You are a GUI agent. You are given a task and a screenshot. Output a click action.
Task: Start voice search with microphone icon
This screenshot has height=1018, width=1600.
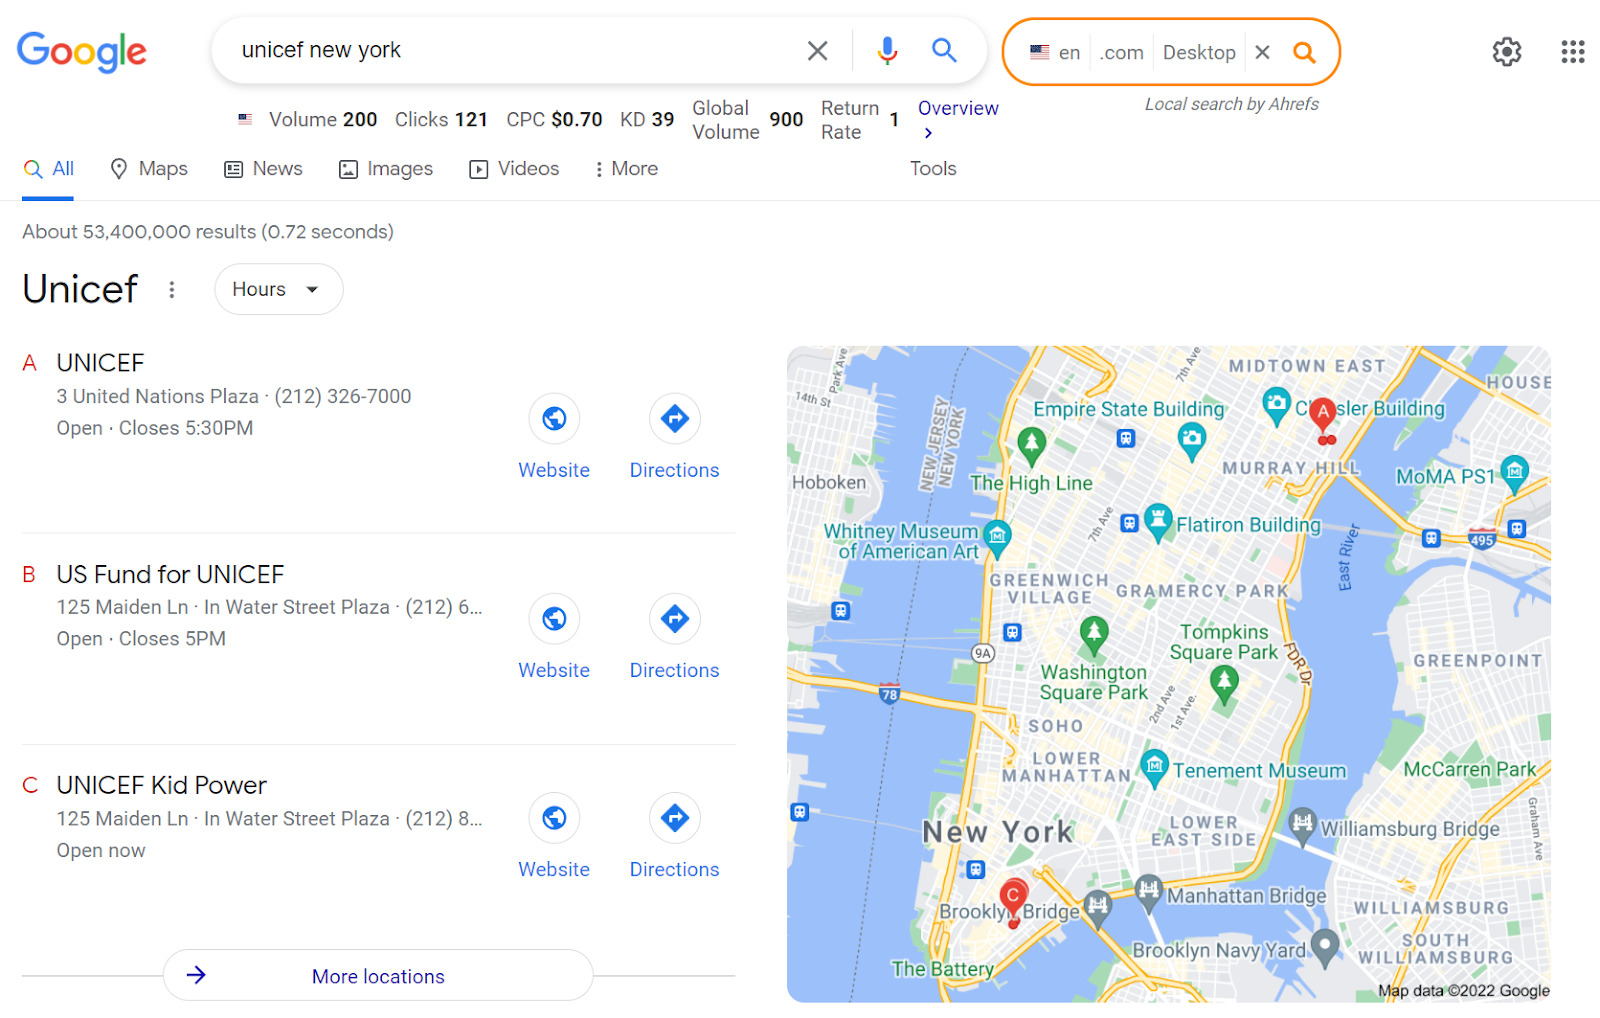point(887,50)
